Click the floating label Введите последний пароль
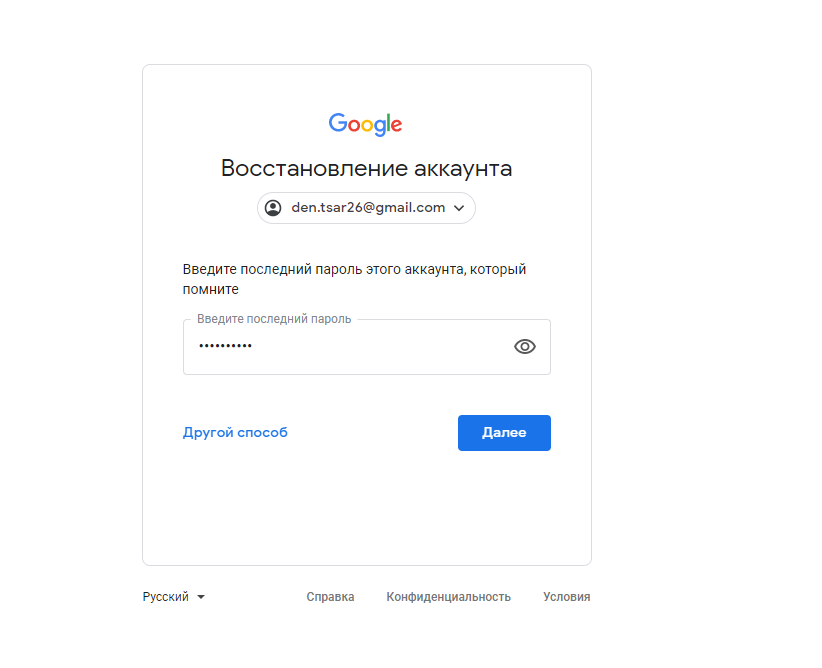Viewport: 822px width, 668px height. click(274, 319)
